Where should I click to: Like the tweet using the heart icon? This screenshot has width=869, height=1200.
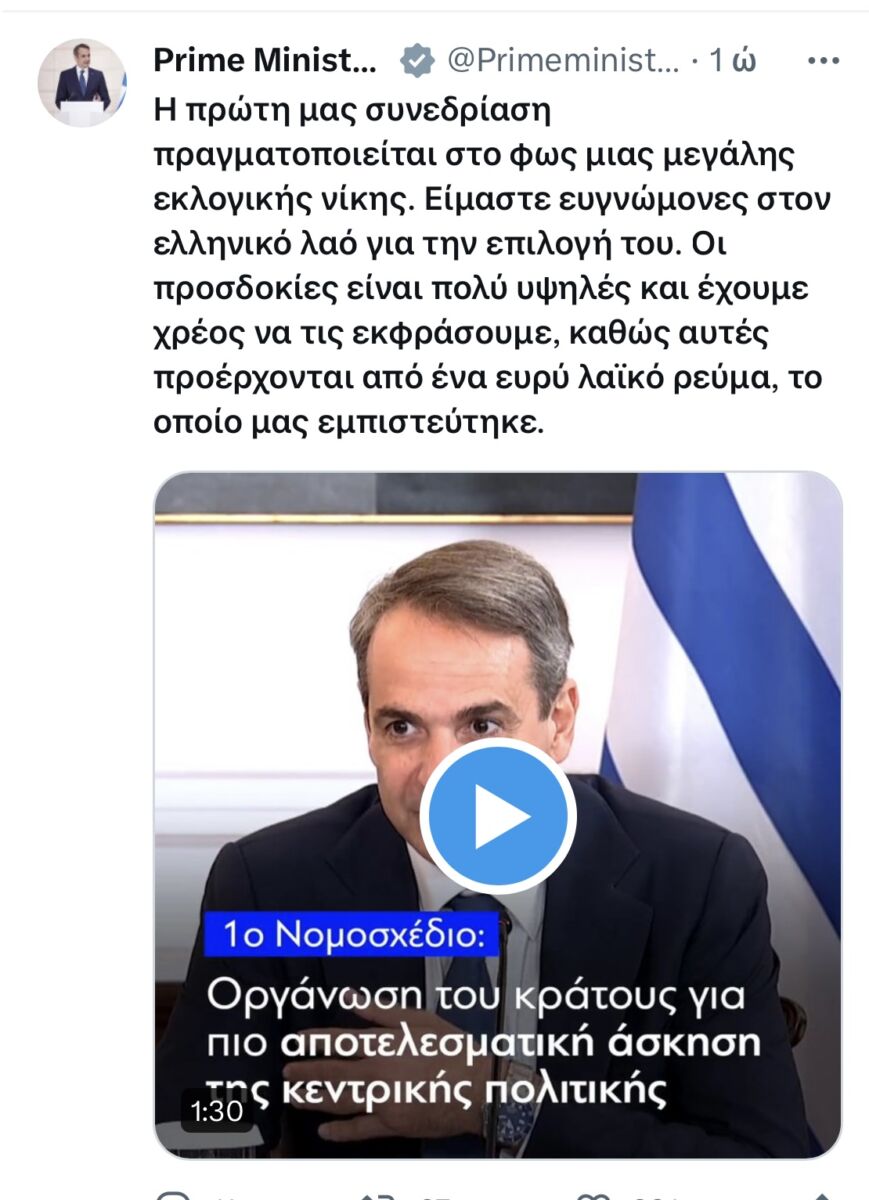[x=594, y=1194]
